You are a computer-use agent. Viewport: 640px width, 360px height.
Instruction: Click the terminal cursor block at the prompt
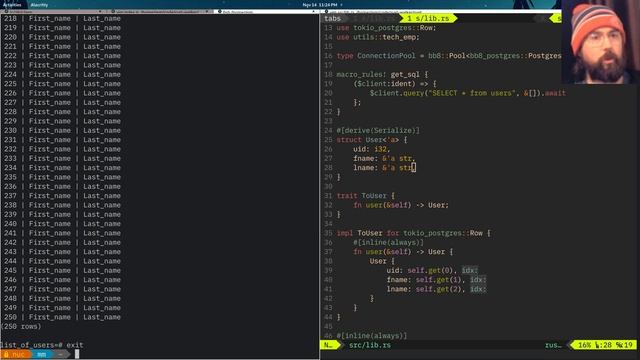[77, 354]
